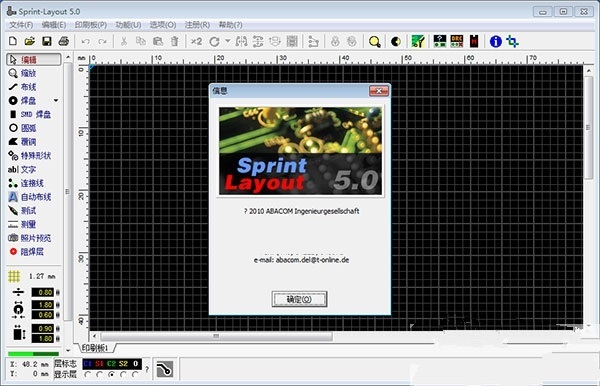The width and height of the screenshot is (600, 386).
Task: Create a new file with the blank page icon
Action: click(x=13, y=41)
